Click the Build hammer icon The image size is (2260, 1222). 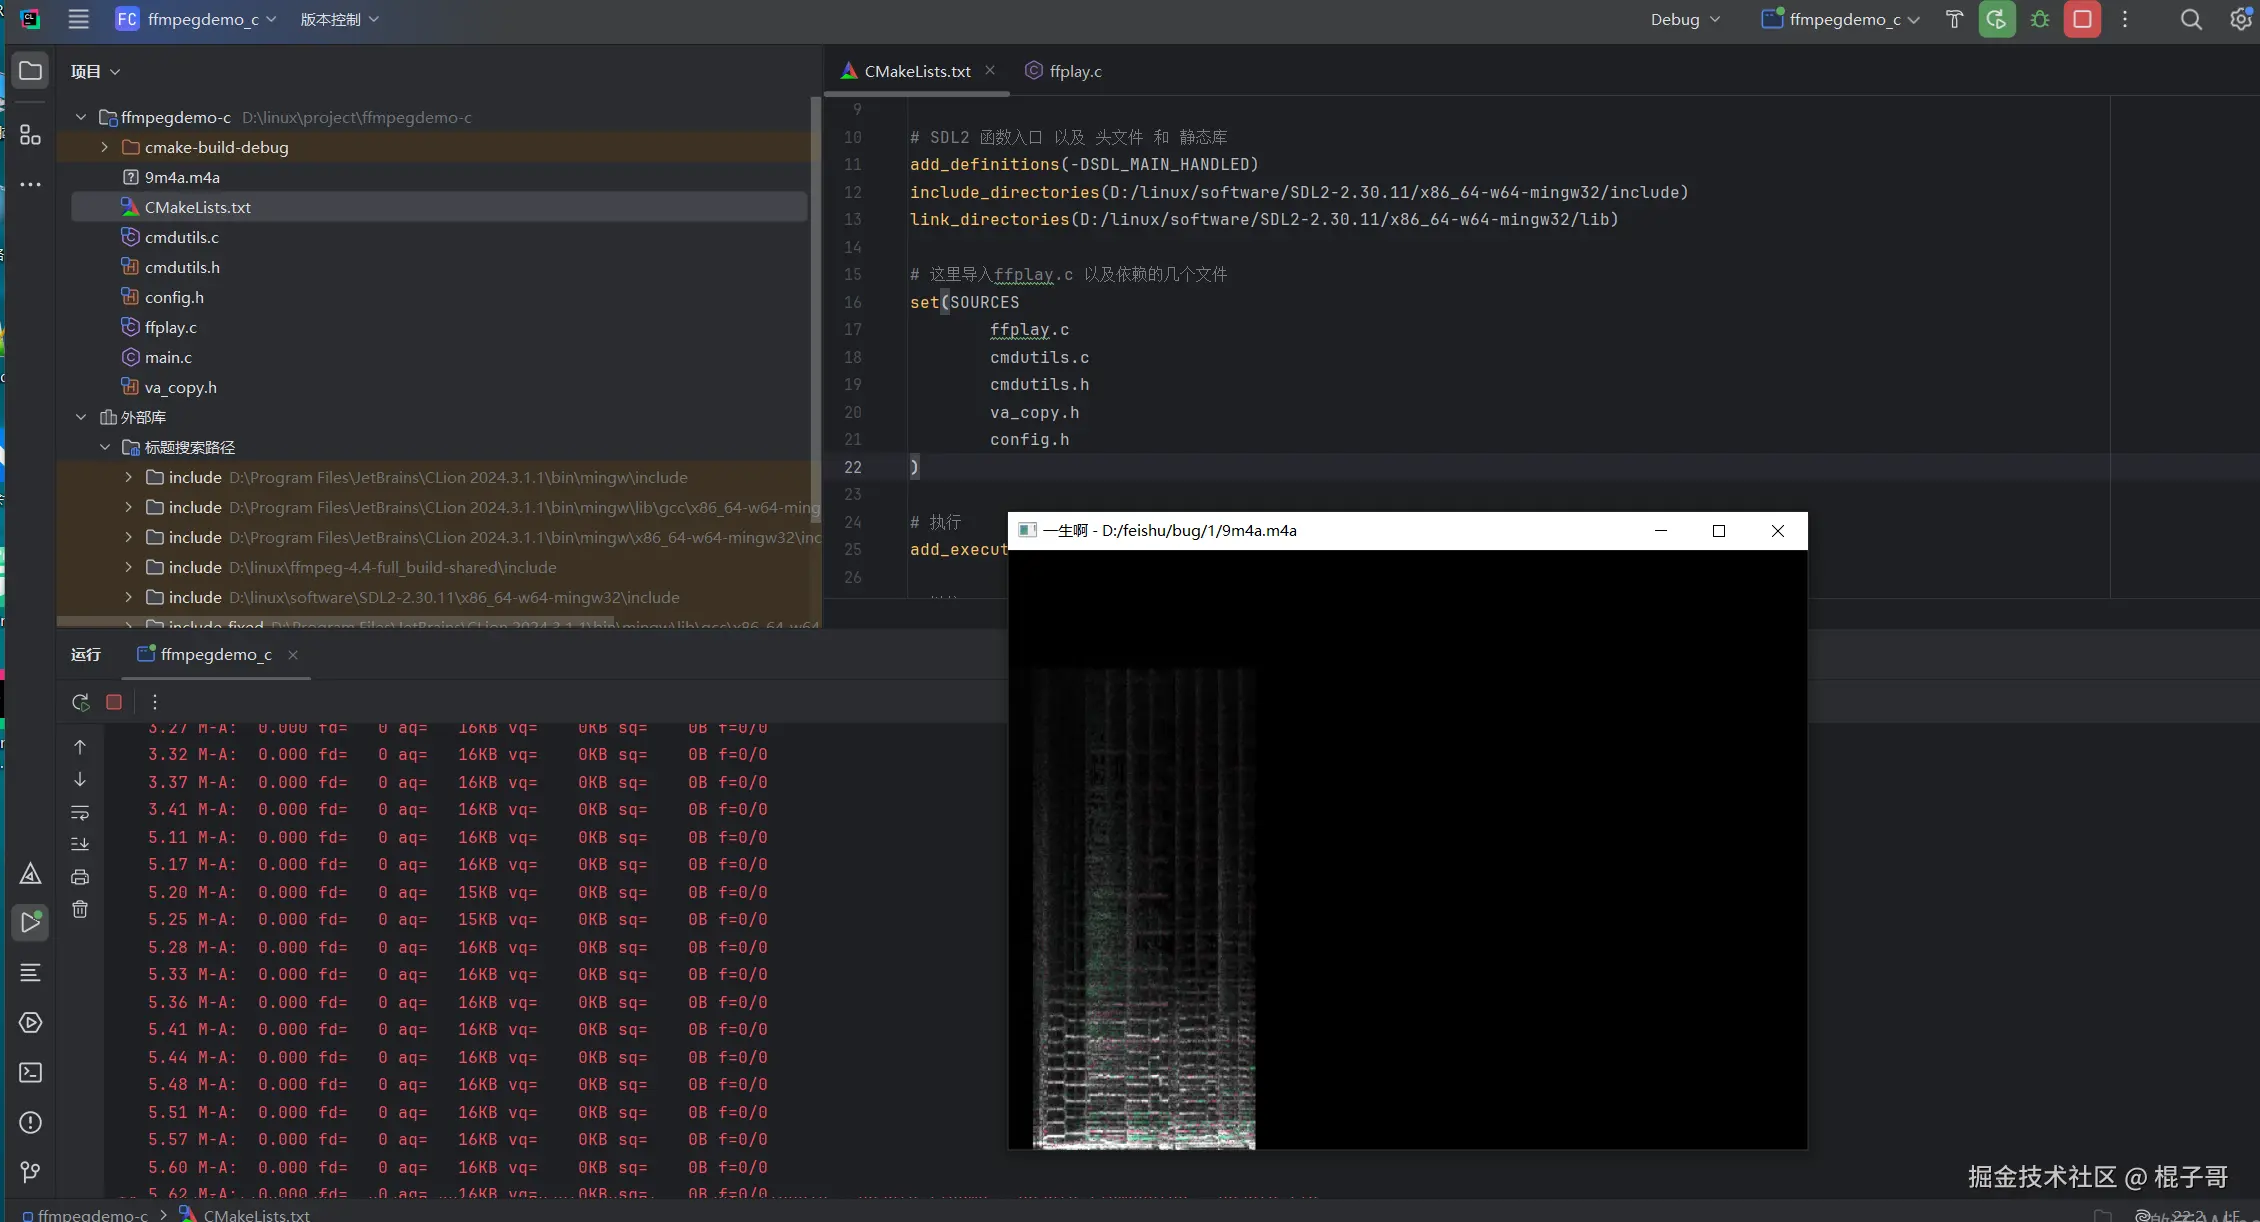1954,19
